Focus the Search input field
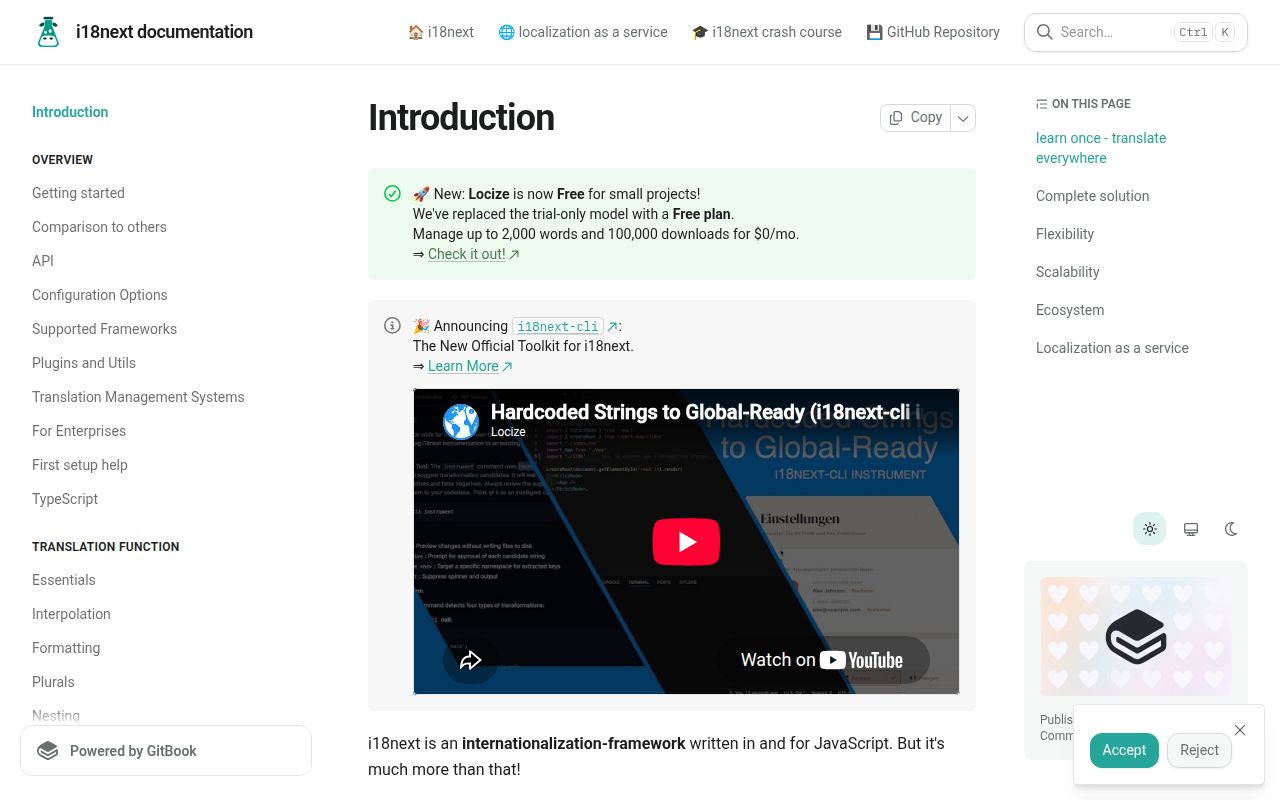The image size is (1280, 800). click(x=1136, y=32)
